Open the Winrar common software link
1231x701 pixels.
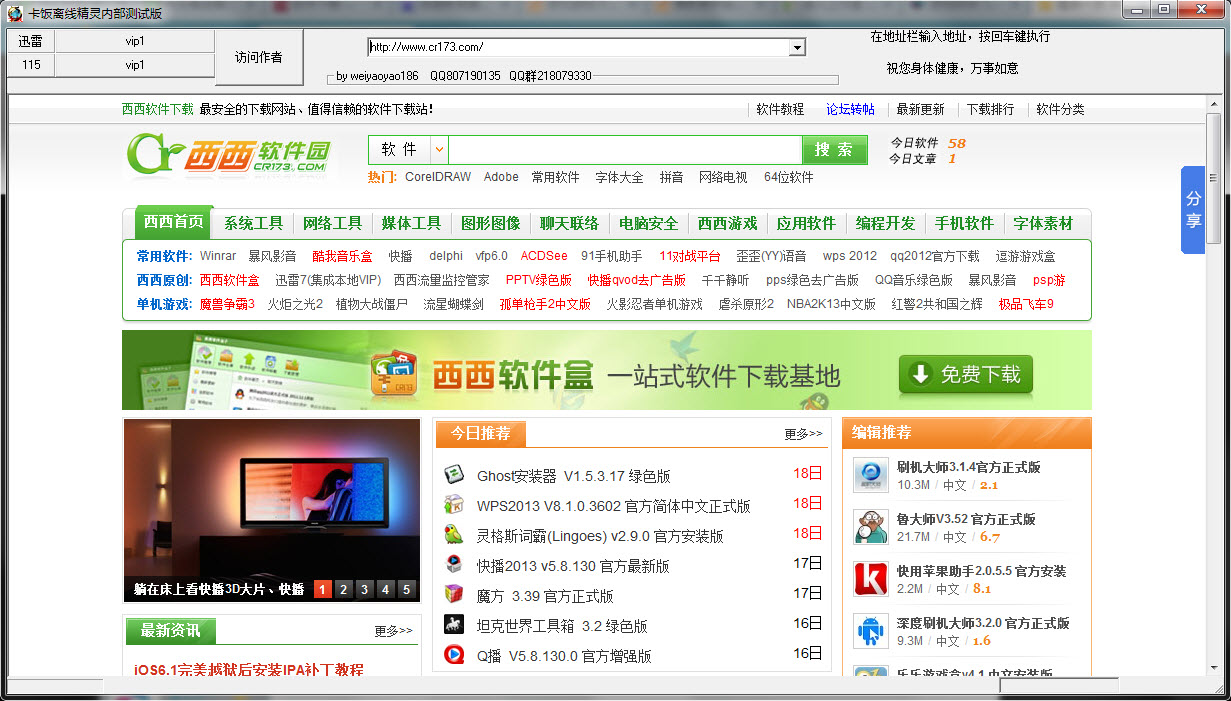[x=218, y=256]
